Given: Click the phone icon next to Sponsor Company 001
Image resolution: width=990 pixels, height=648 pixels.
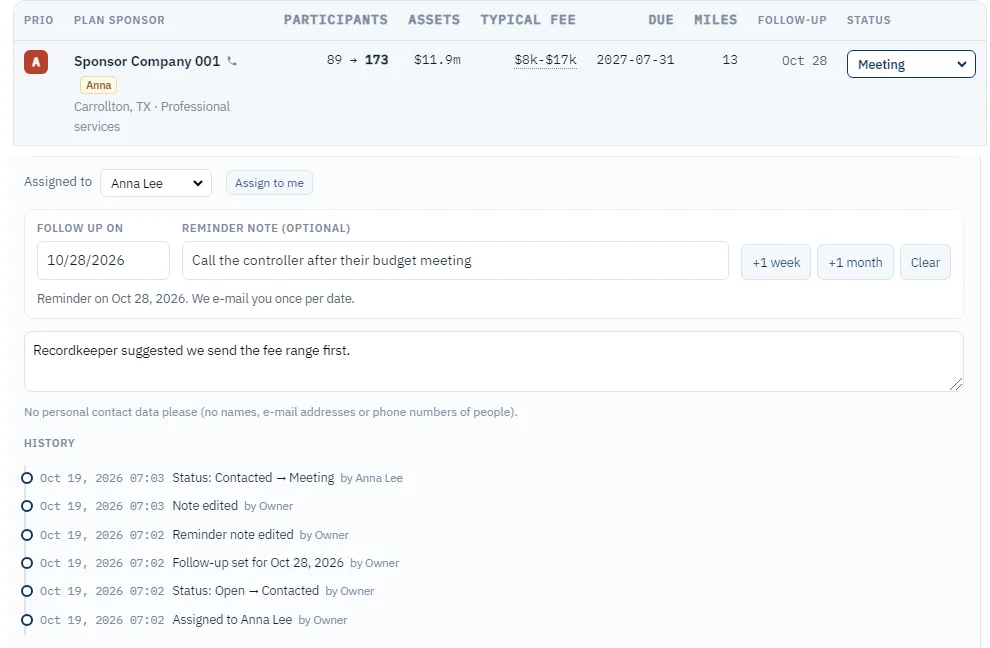Looking at the screenshot, I should click(x=232, y=61).
